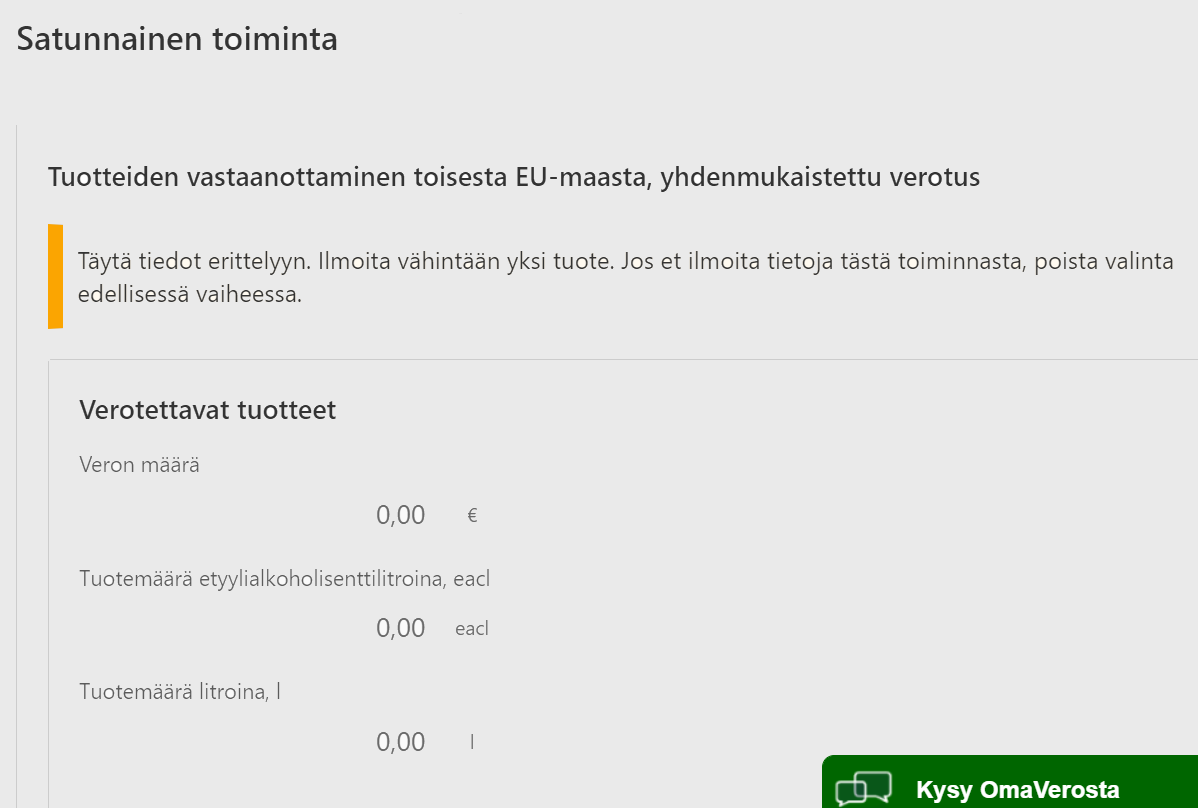Select the etyylialkoholisenttilitroina quantity value

pyautogui.click(x=401, y=628)
